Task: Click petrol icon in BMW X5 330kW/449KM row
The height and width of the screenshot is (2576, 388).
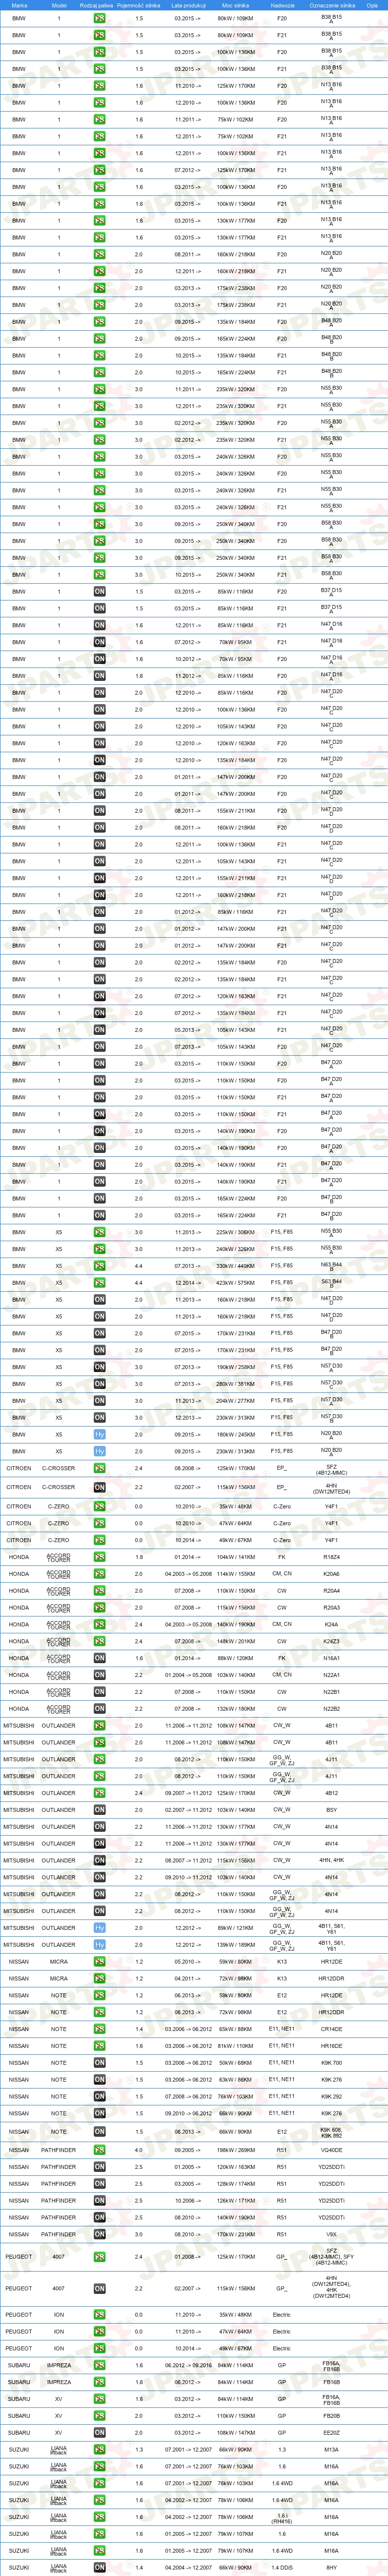Action: (x=99, y=1266)
